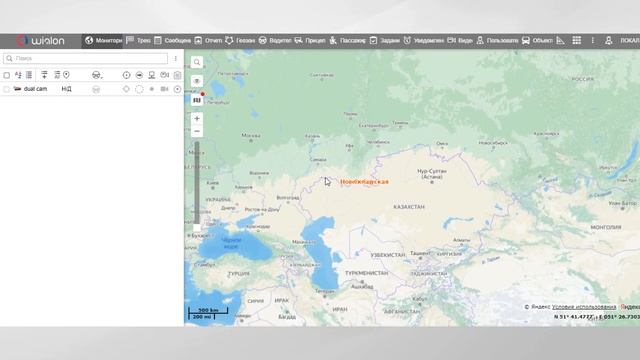Switch the unit list view mode icon
Image resolution: width=640 pixels, height=360 pixels.
[29, 75]
